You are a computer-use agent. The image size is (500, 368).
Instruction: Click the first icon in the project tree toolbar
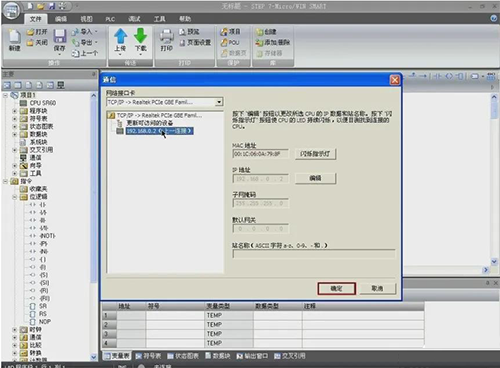click(7, 85)
